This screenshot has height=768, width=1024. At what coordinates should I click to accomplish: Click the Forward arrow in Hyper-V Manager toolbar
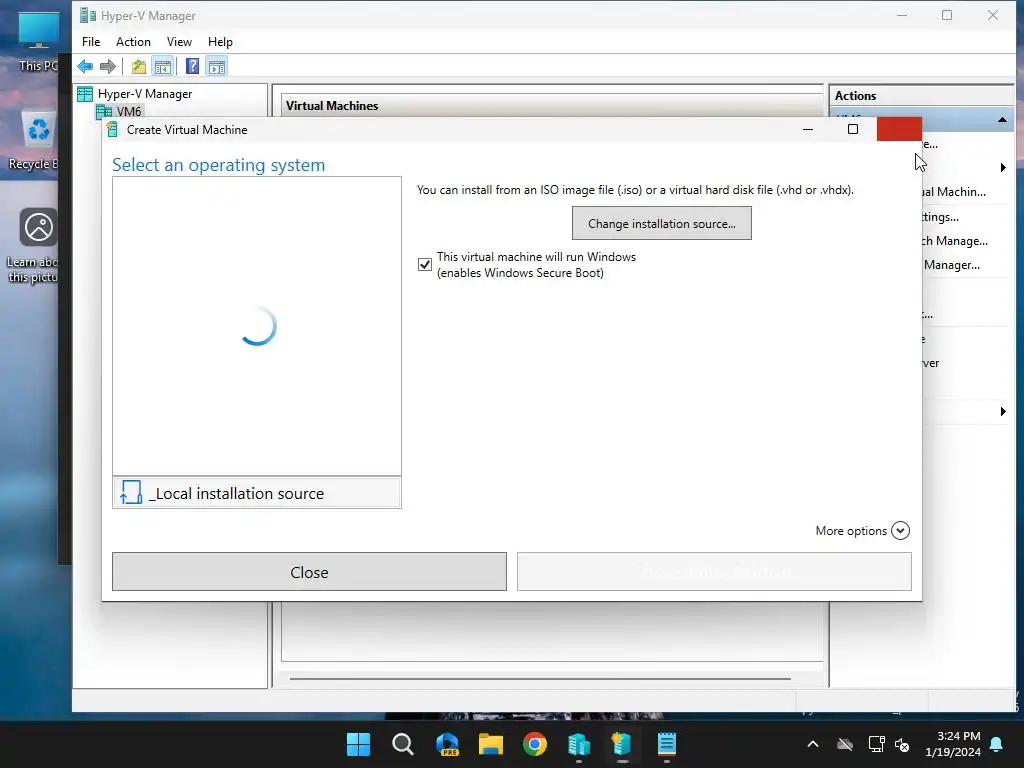pyautogui.click(x=108, y=67)
